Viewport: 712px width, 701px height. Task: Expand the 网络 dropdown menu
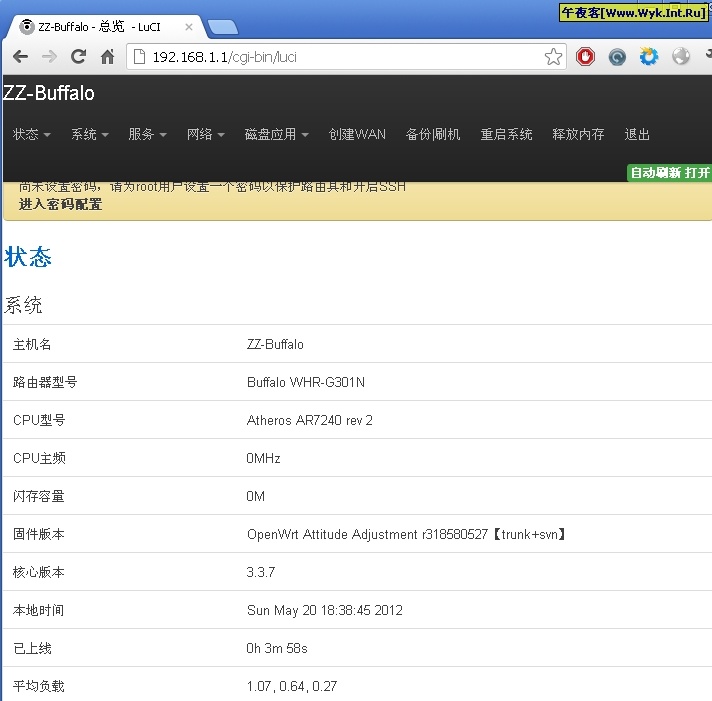[x=205, y=134]
